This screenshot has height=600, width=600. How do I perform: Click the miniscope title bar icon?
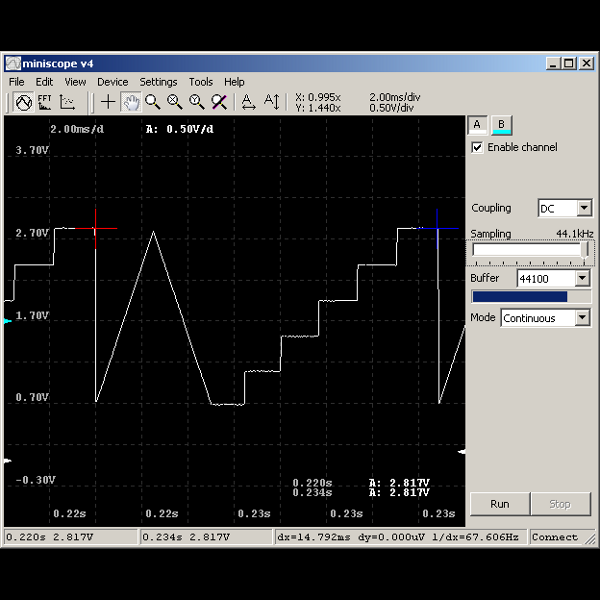pos(13,64)
